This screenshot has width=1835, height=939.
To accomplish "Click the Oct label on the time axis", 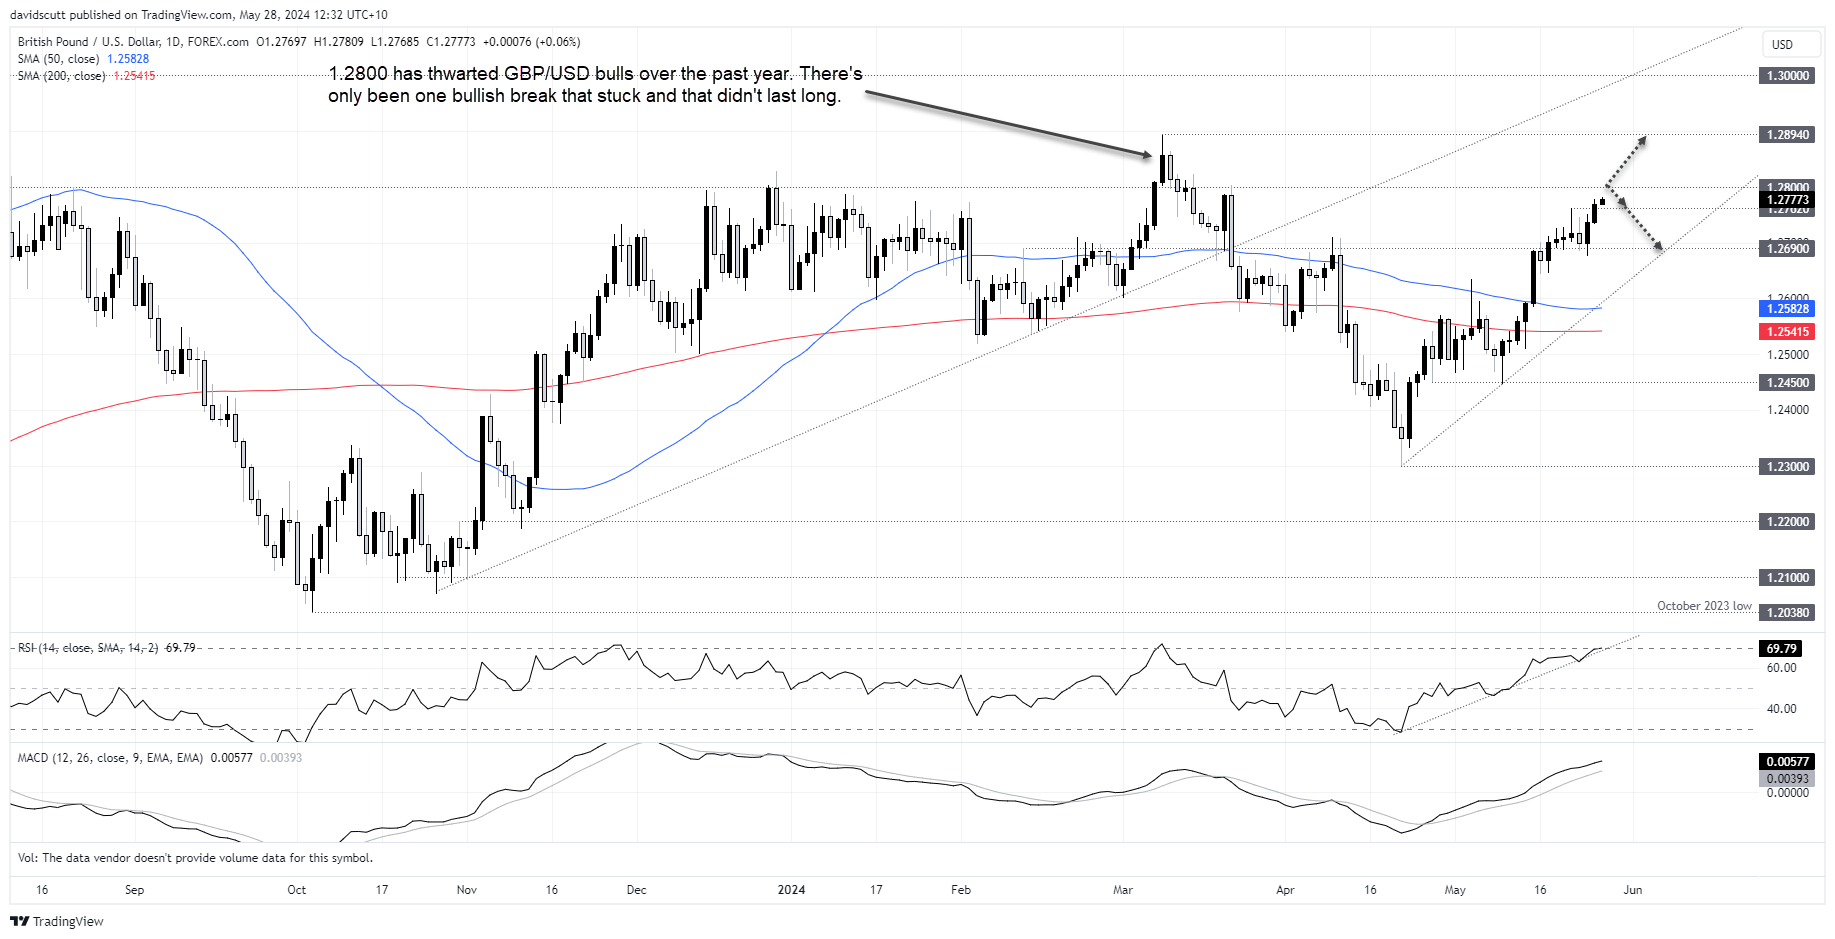I will (297, 890).
